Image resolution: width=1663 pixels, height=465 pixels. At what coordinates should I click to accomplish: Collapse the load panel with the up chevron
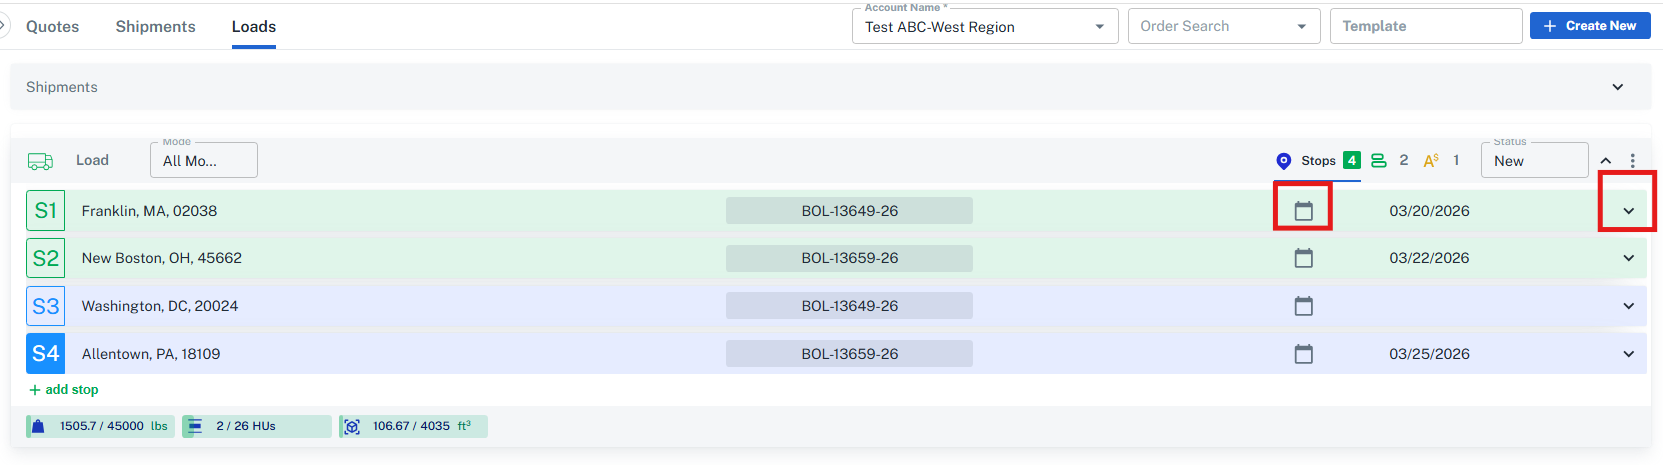tap(1605, 161)
